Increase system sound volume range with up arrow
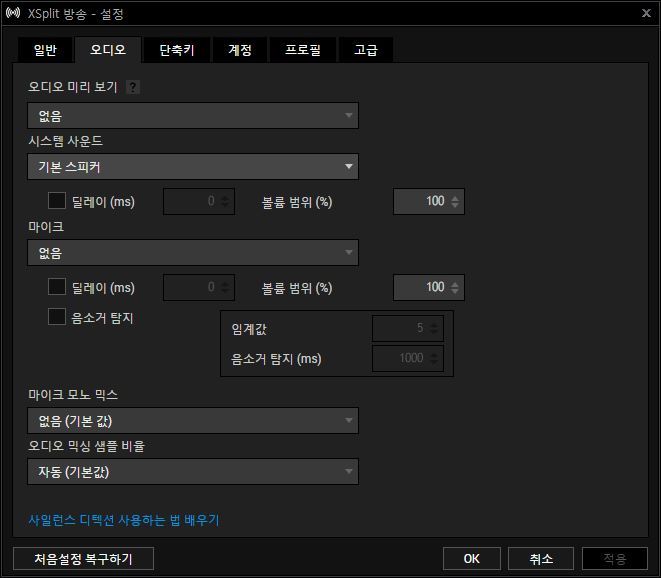The width and height of the screenshot is (661, 578). (x=455, y=197)
